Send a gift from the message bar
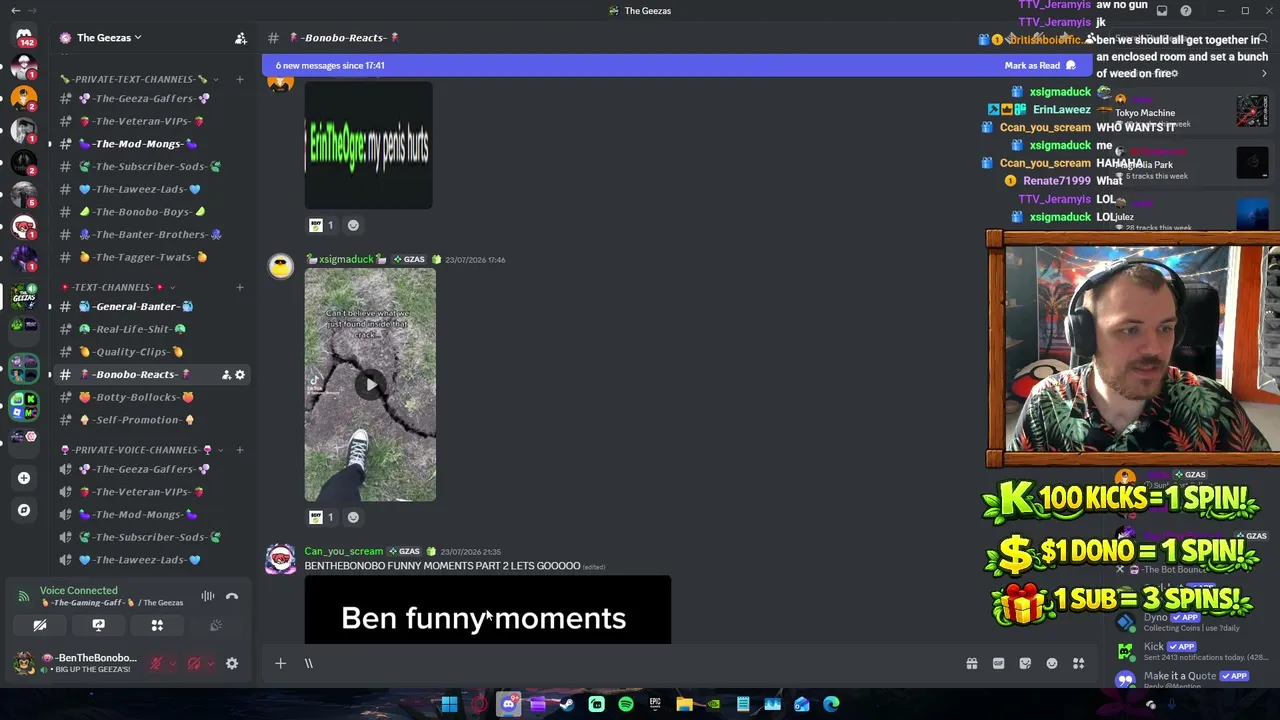 tap(971, 663)
